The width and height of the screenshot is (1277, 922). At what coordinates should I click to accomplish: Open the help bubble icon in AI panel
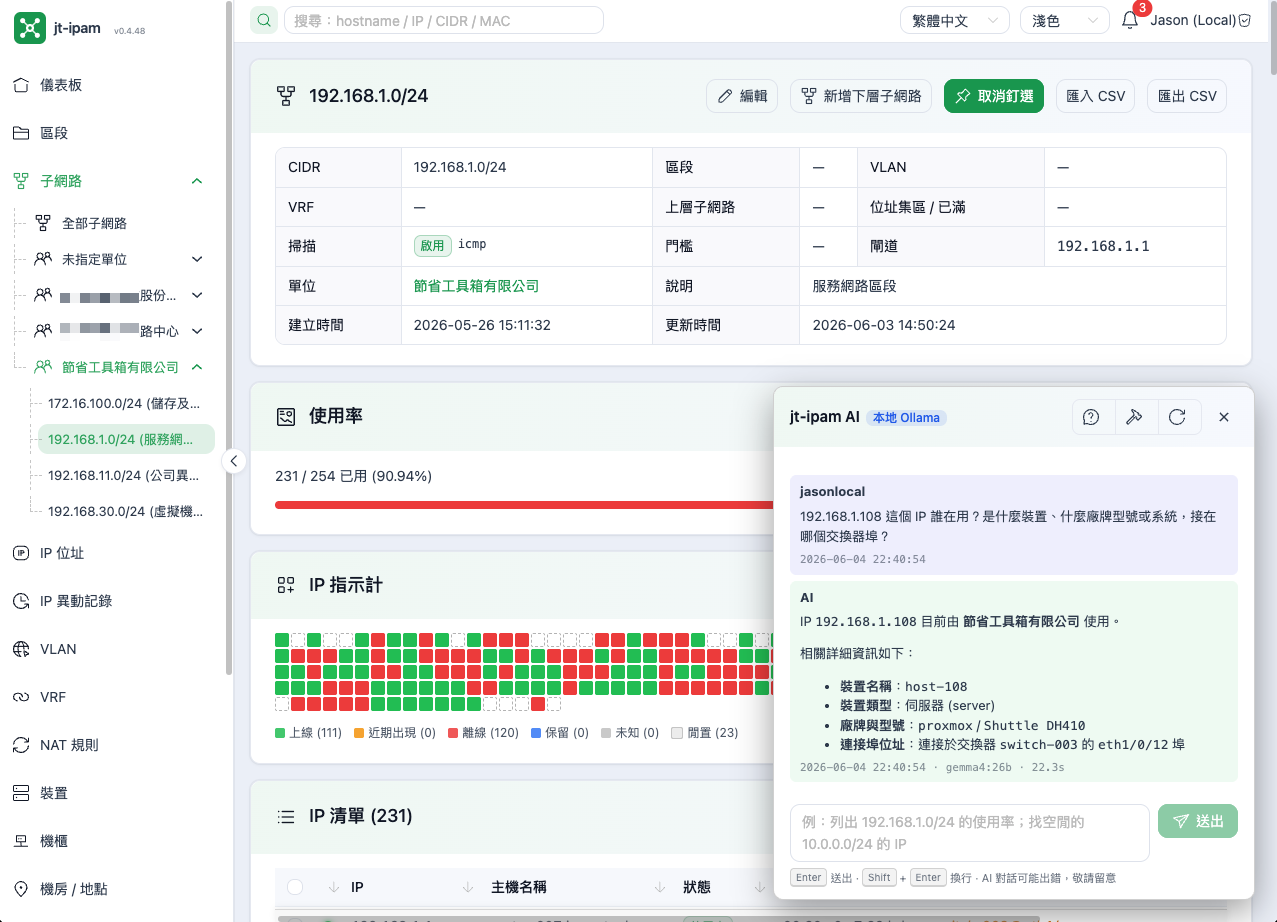click(x=1092, y=417)
